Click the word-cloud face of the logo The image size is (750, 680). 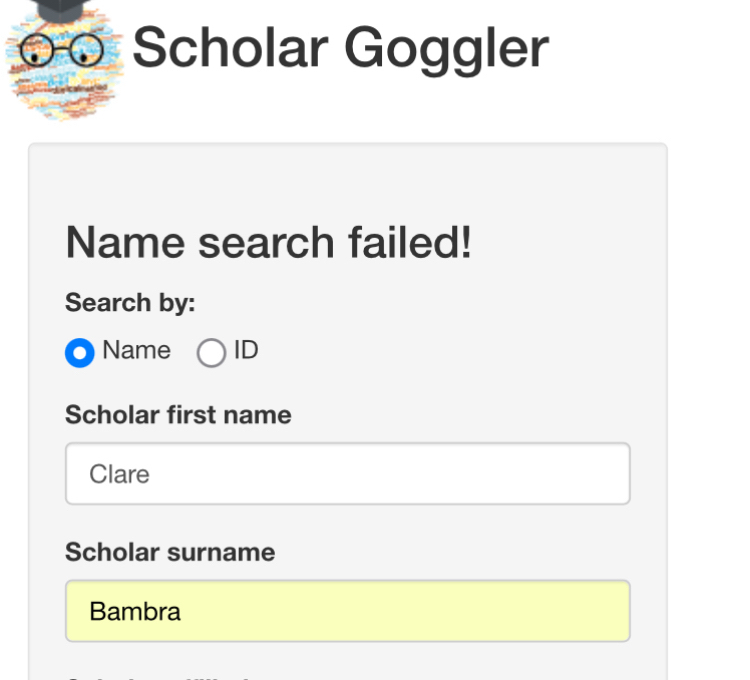click(x=62, y=88)
